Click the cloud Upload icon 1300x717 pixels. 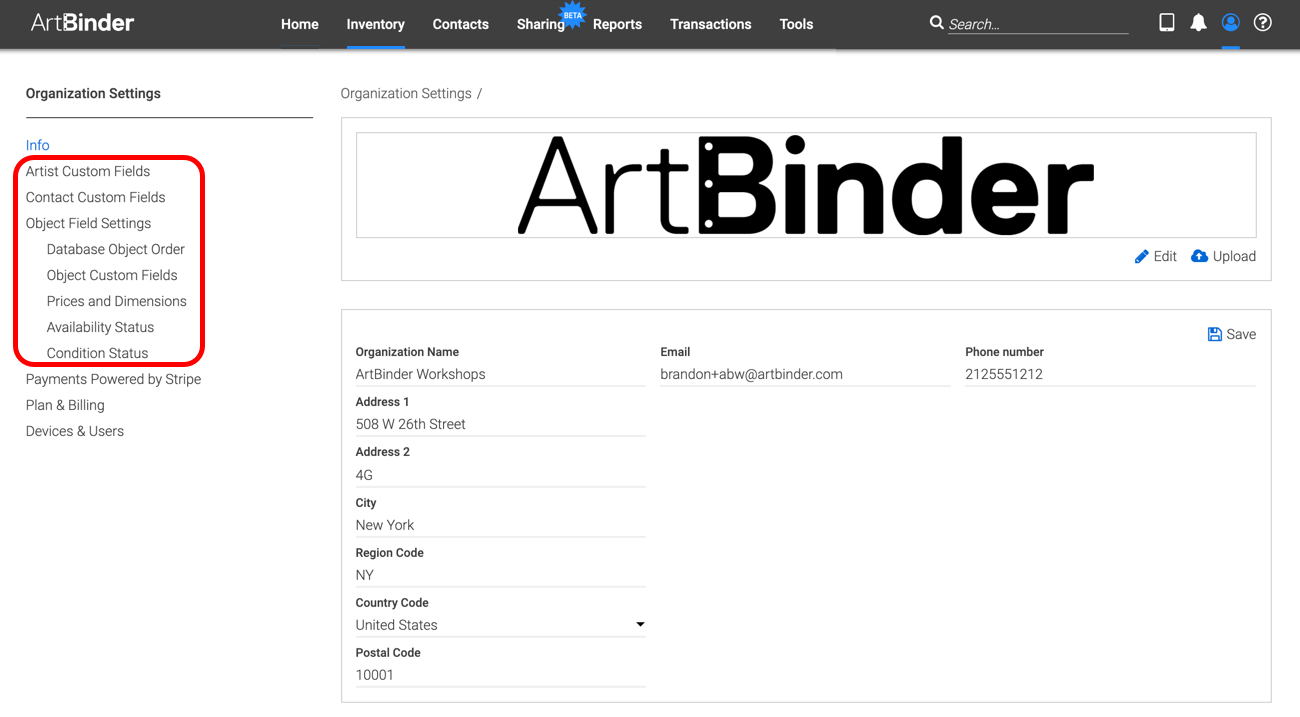click(1200, 256)
